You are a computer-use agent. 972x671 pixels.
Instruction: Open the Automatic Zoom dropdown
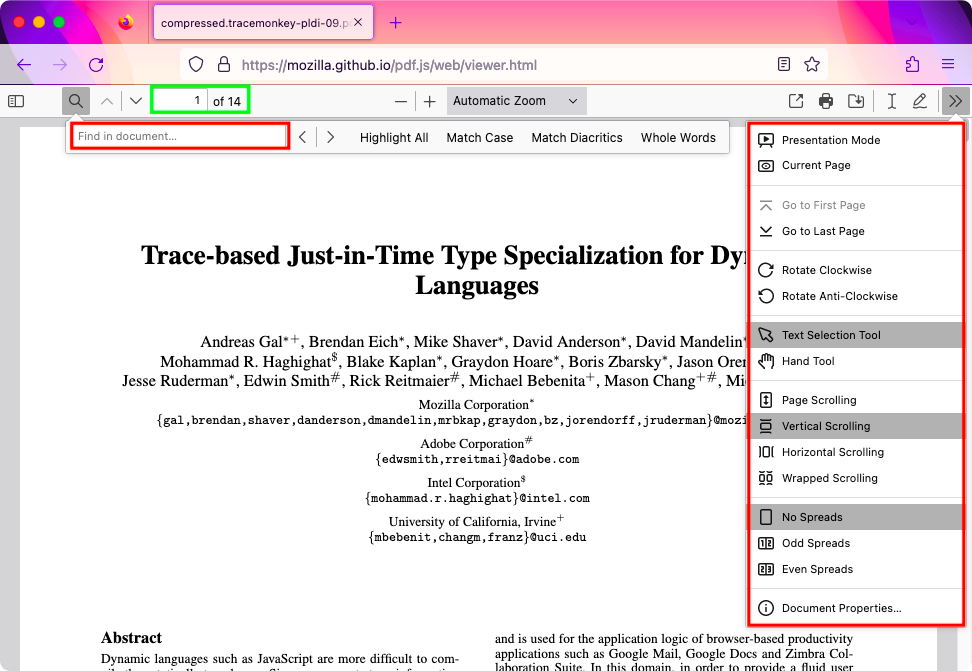(516, 100)
